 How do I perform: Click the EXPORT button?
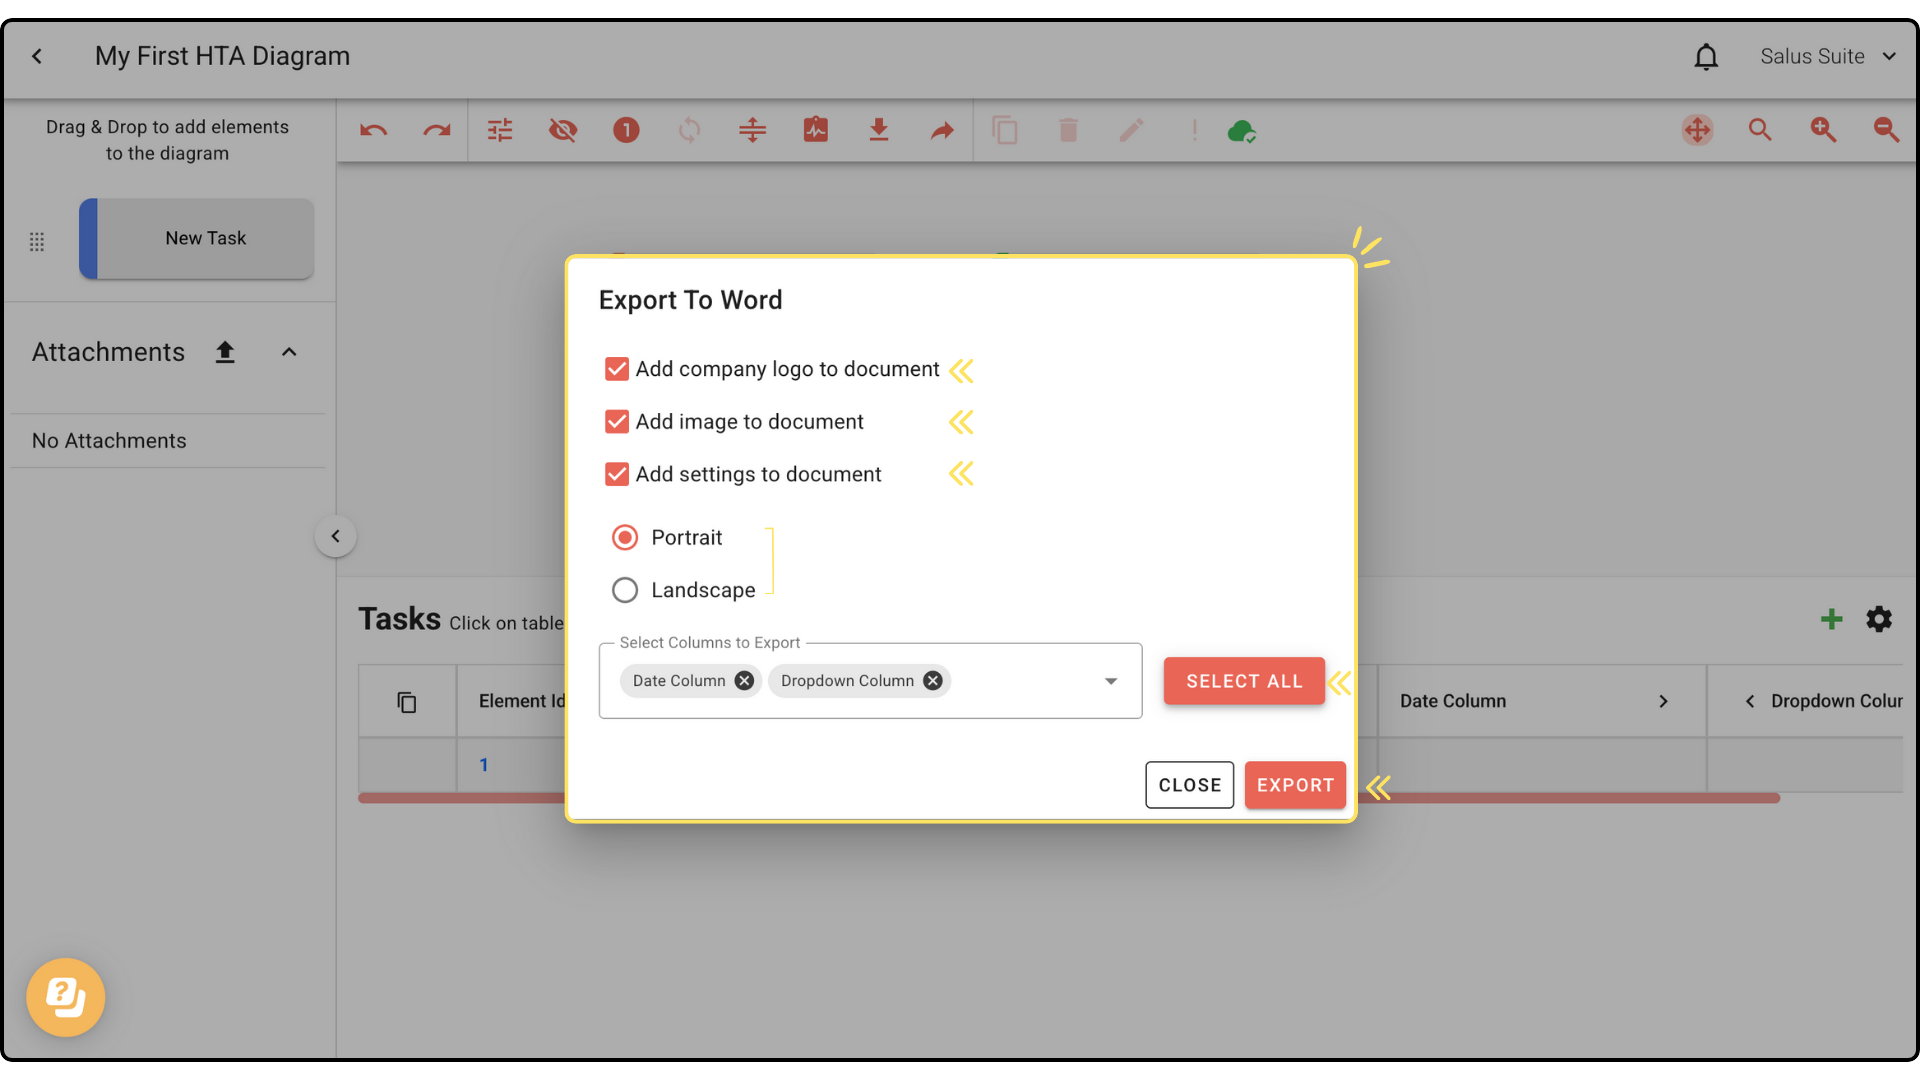pyautogui.click(x=1294, y=785)
